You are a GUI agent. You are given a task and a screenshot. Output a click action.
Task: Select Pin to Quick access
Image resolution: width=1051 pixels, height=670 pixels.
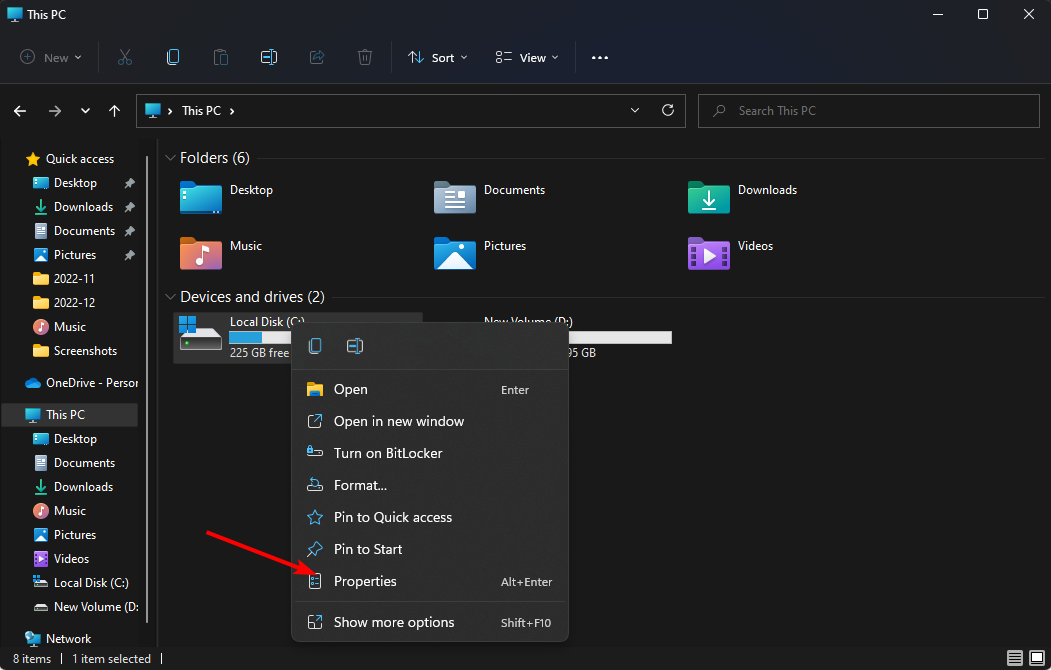pyautogui.click(x=430, y=517)
